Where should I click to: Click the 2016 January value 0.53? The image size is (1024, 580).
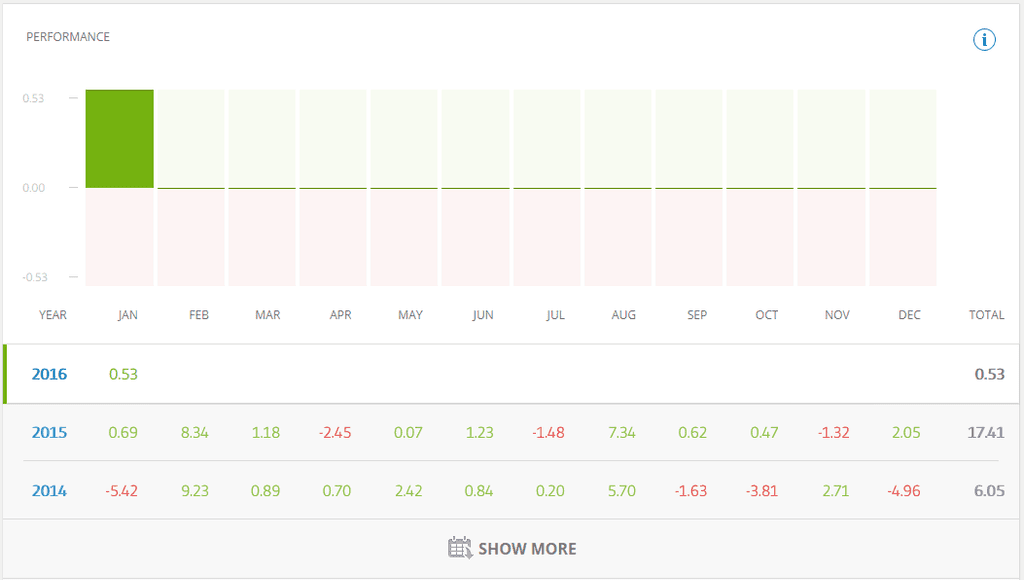click(x=123, y=374)
